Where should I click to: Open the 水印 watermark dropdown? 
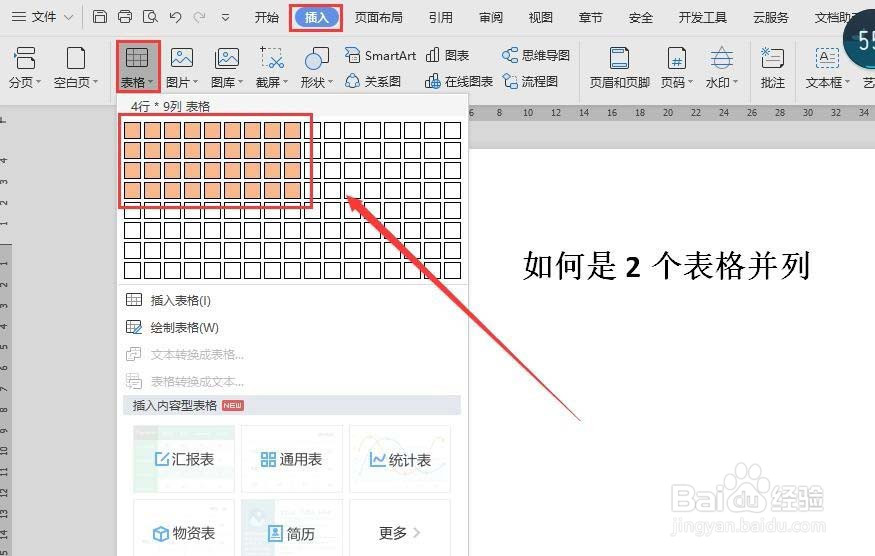pos(735,83)
